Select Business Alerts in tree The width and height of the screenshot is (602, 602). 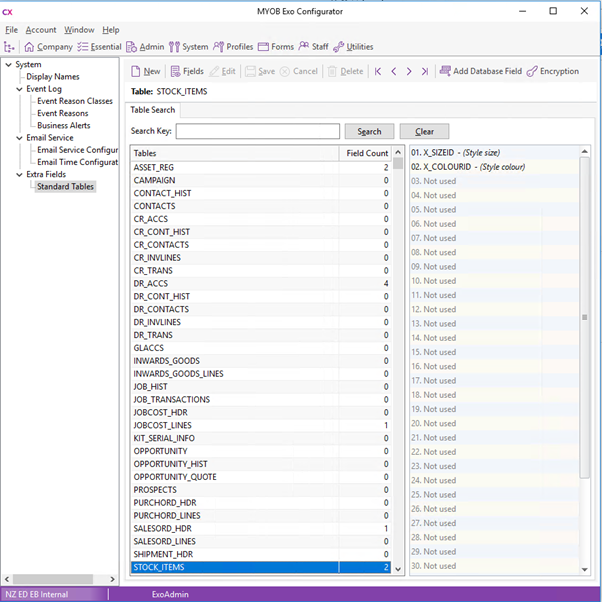click(x=64, y=126)
